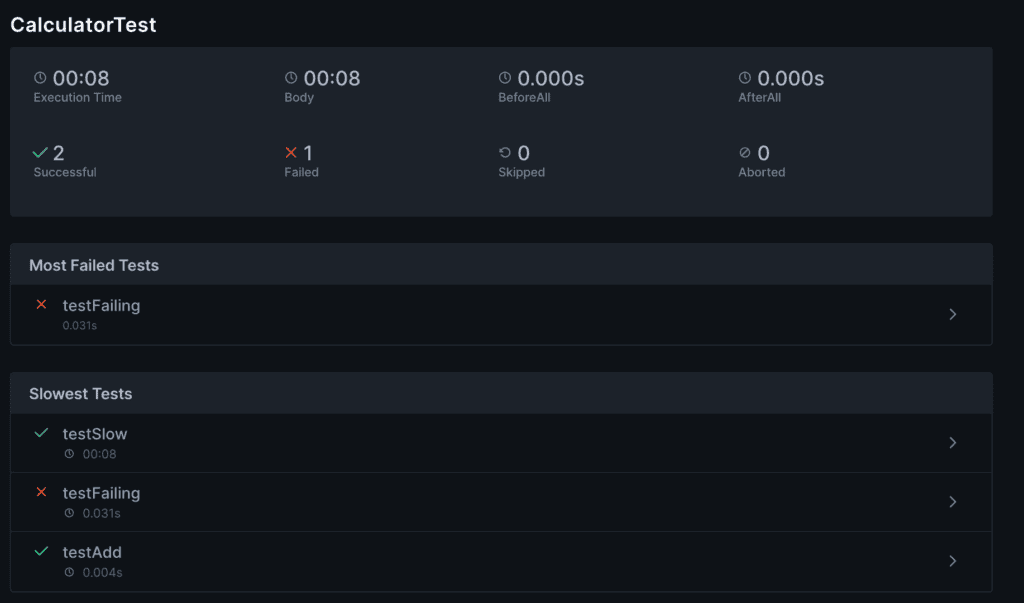Expand details for testAdd via its chevron
The image size is (1024, 603).
click(952, 561)
